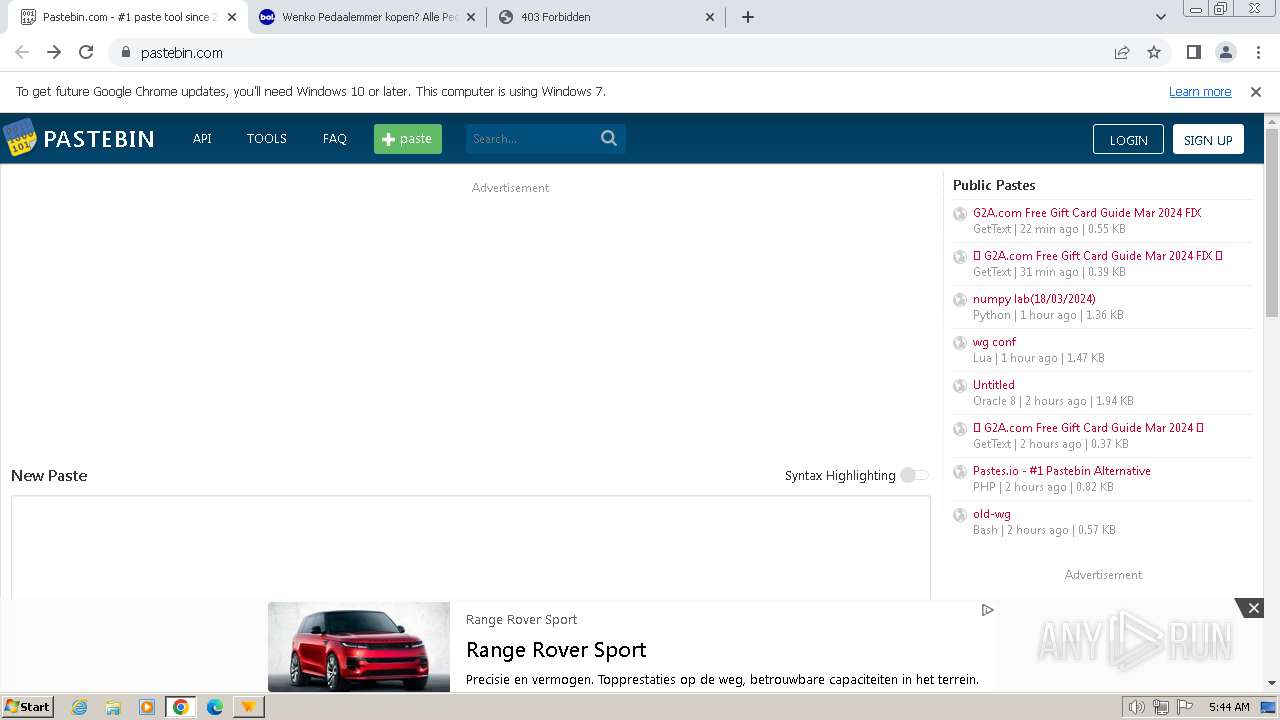Open the Untitled paste link

coord(994,385)
